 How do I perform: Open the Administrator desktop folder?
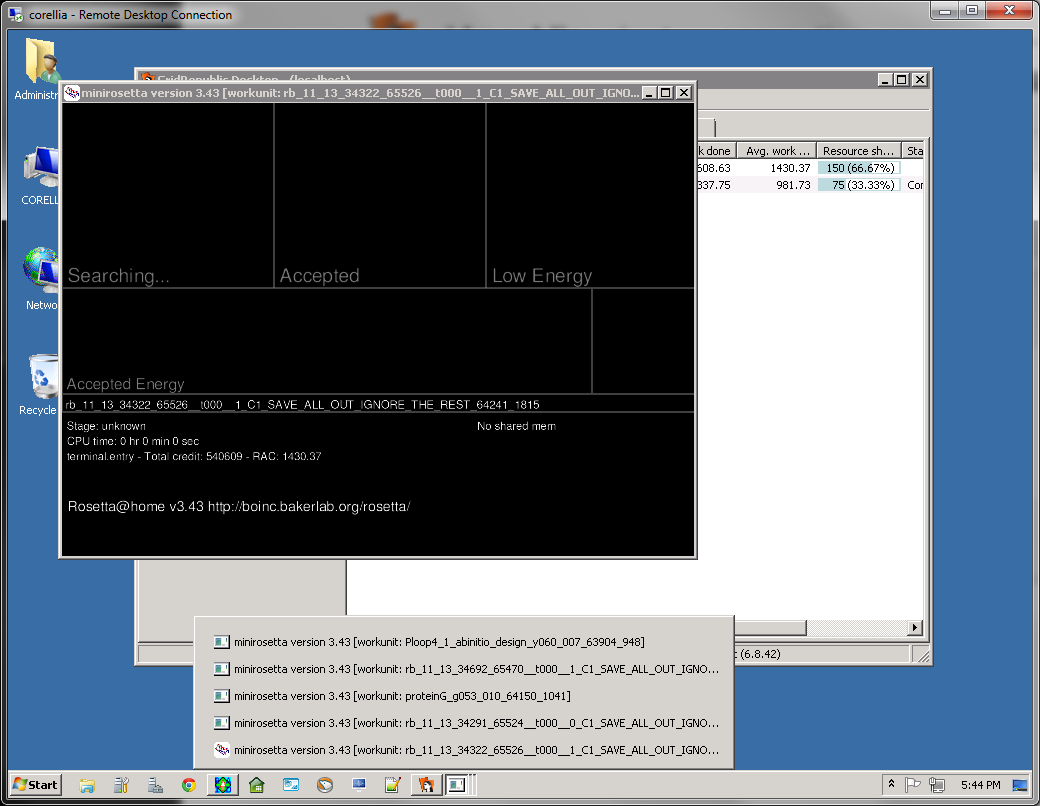pos(40,70)
